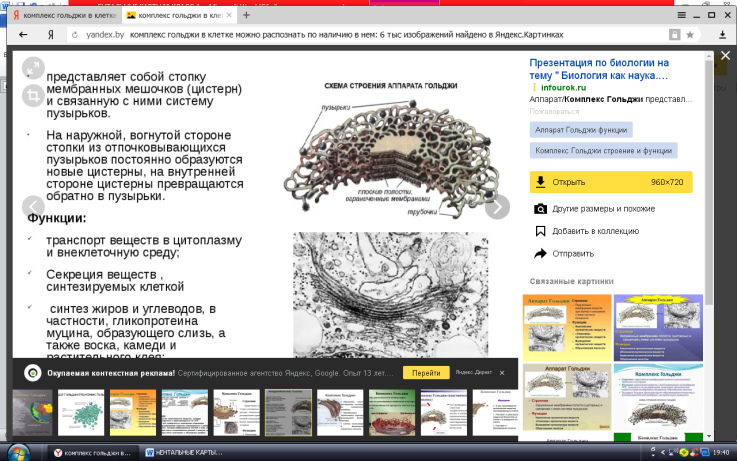Select the crop image fragment tool
The width and height of the screenshot is (737, 461).
pyautogui.click(x=33, y=96)
